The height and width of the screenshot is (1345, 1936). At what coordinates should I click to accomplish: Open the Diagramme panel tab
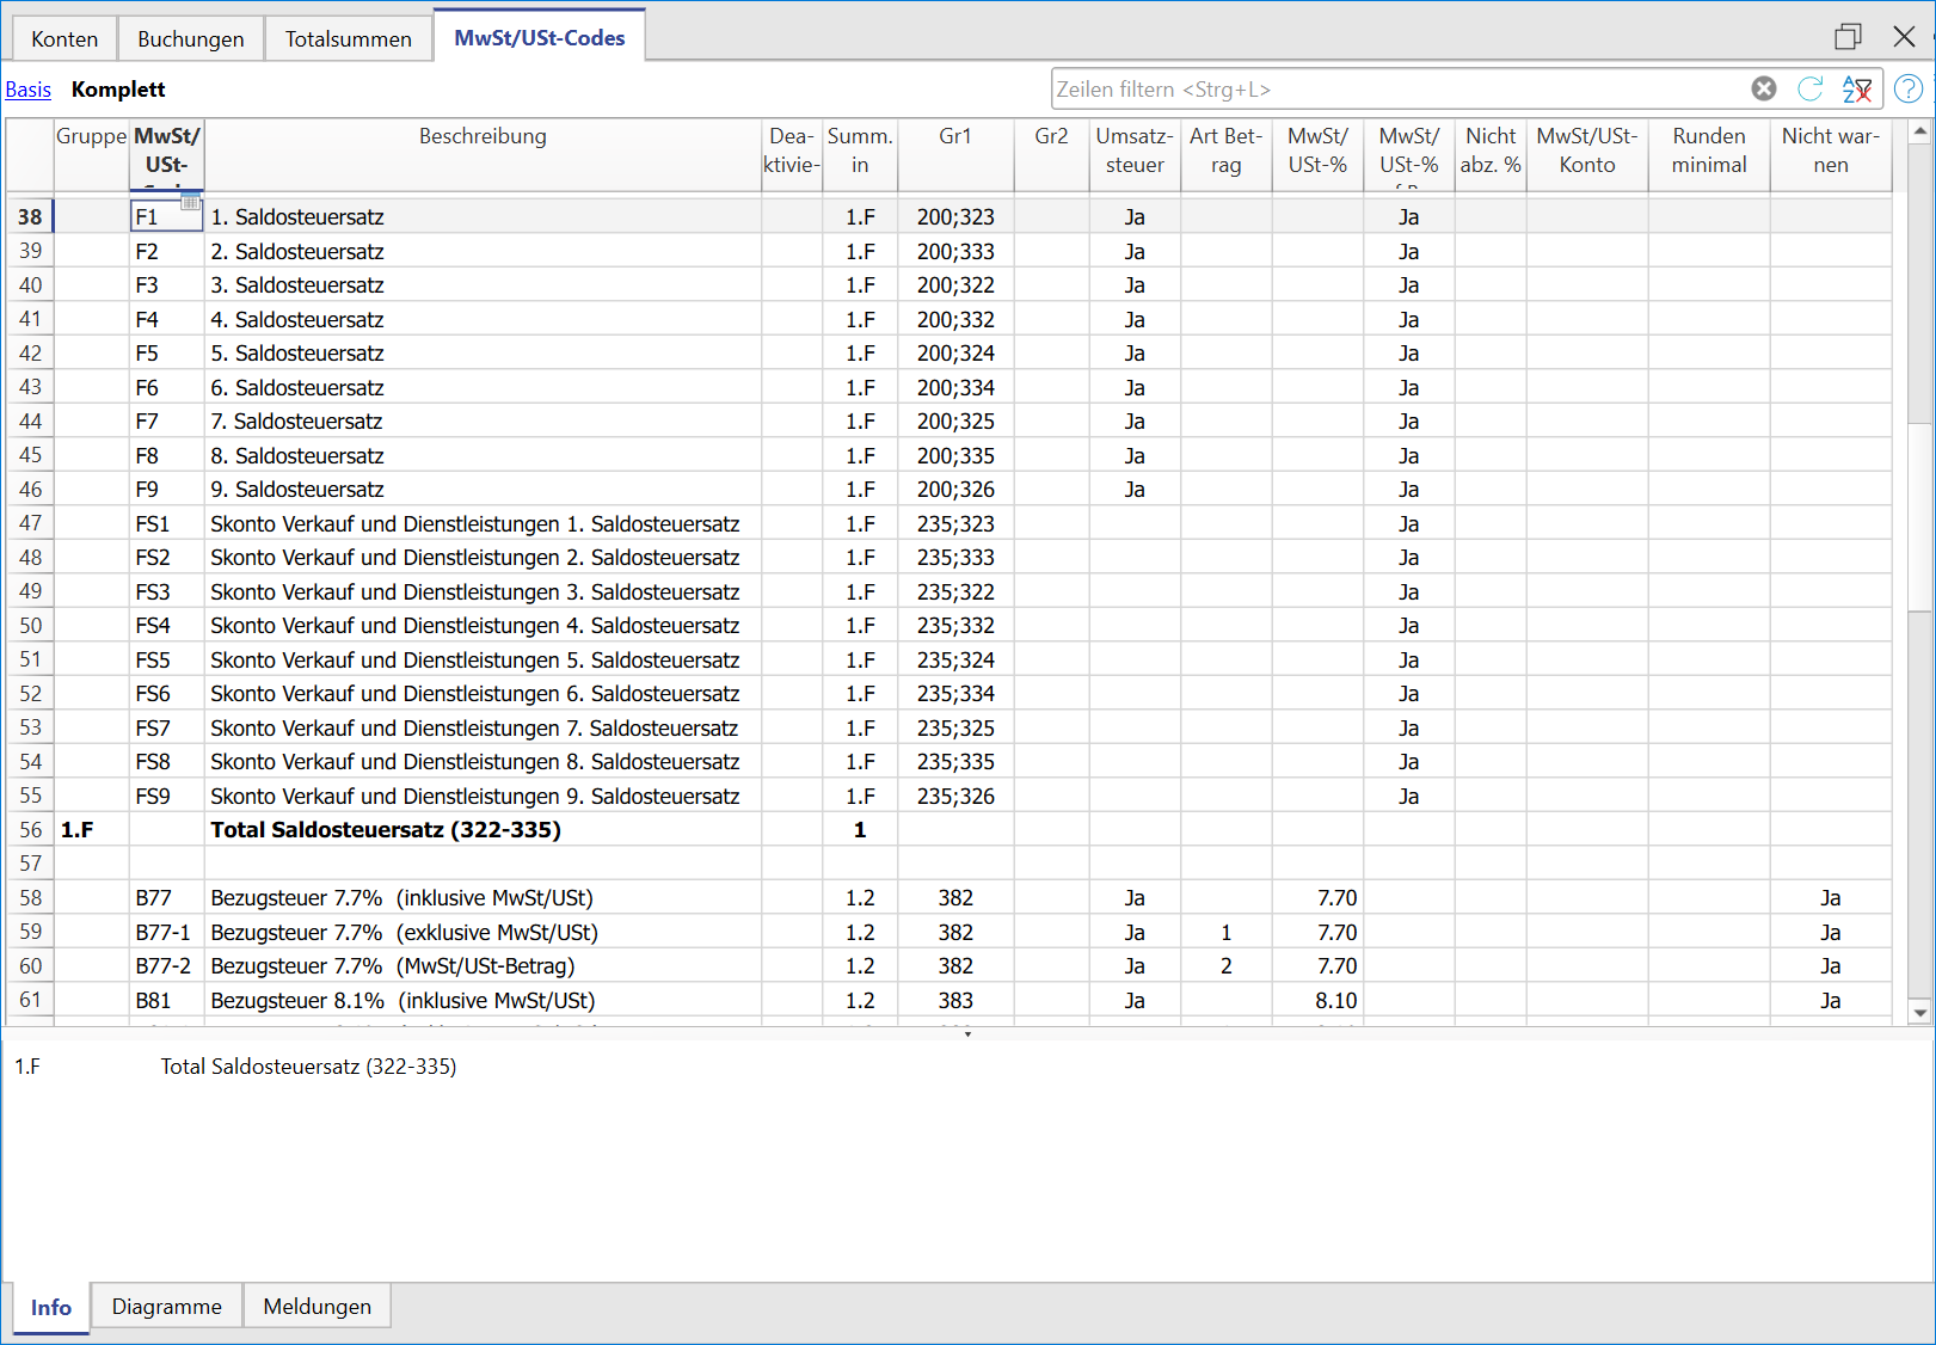click(x=166, y=1306)
